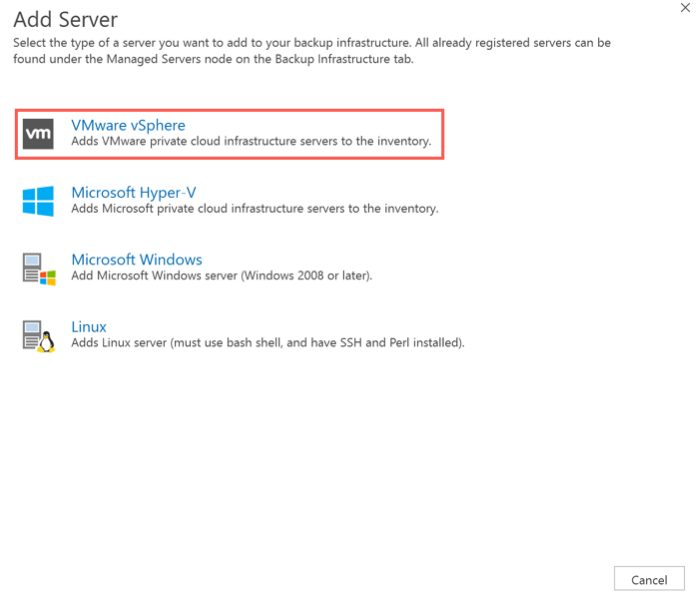Close the Add Server dialog with X
The image size is (700, 600).
point(682,7)
